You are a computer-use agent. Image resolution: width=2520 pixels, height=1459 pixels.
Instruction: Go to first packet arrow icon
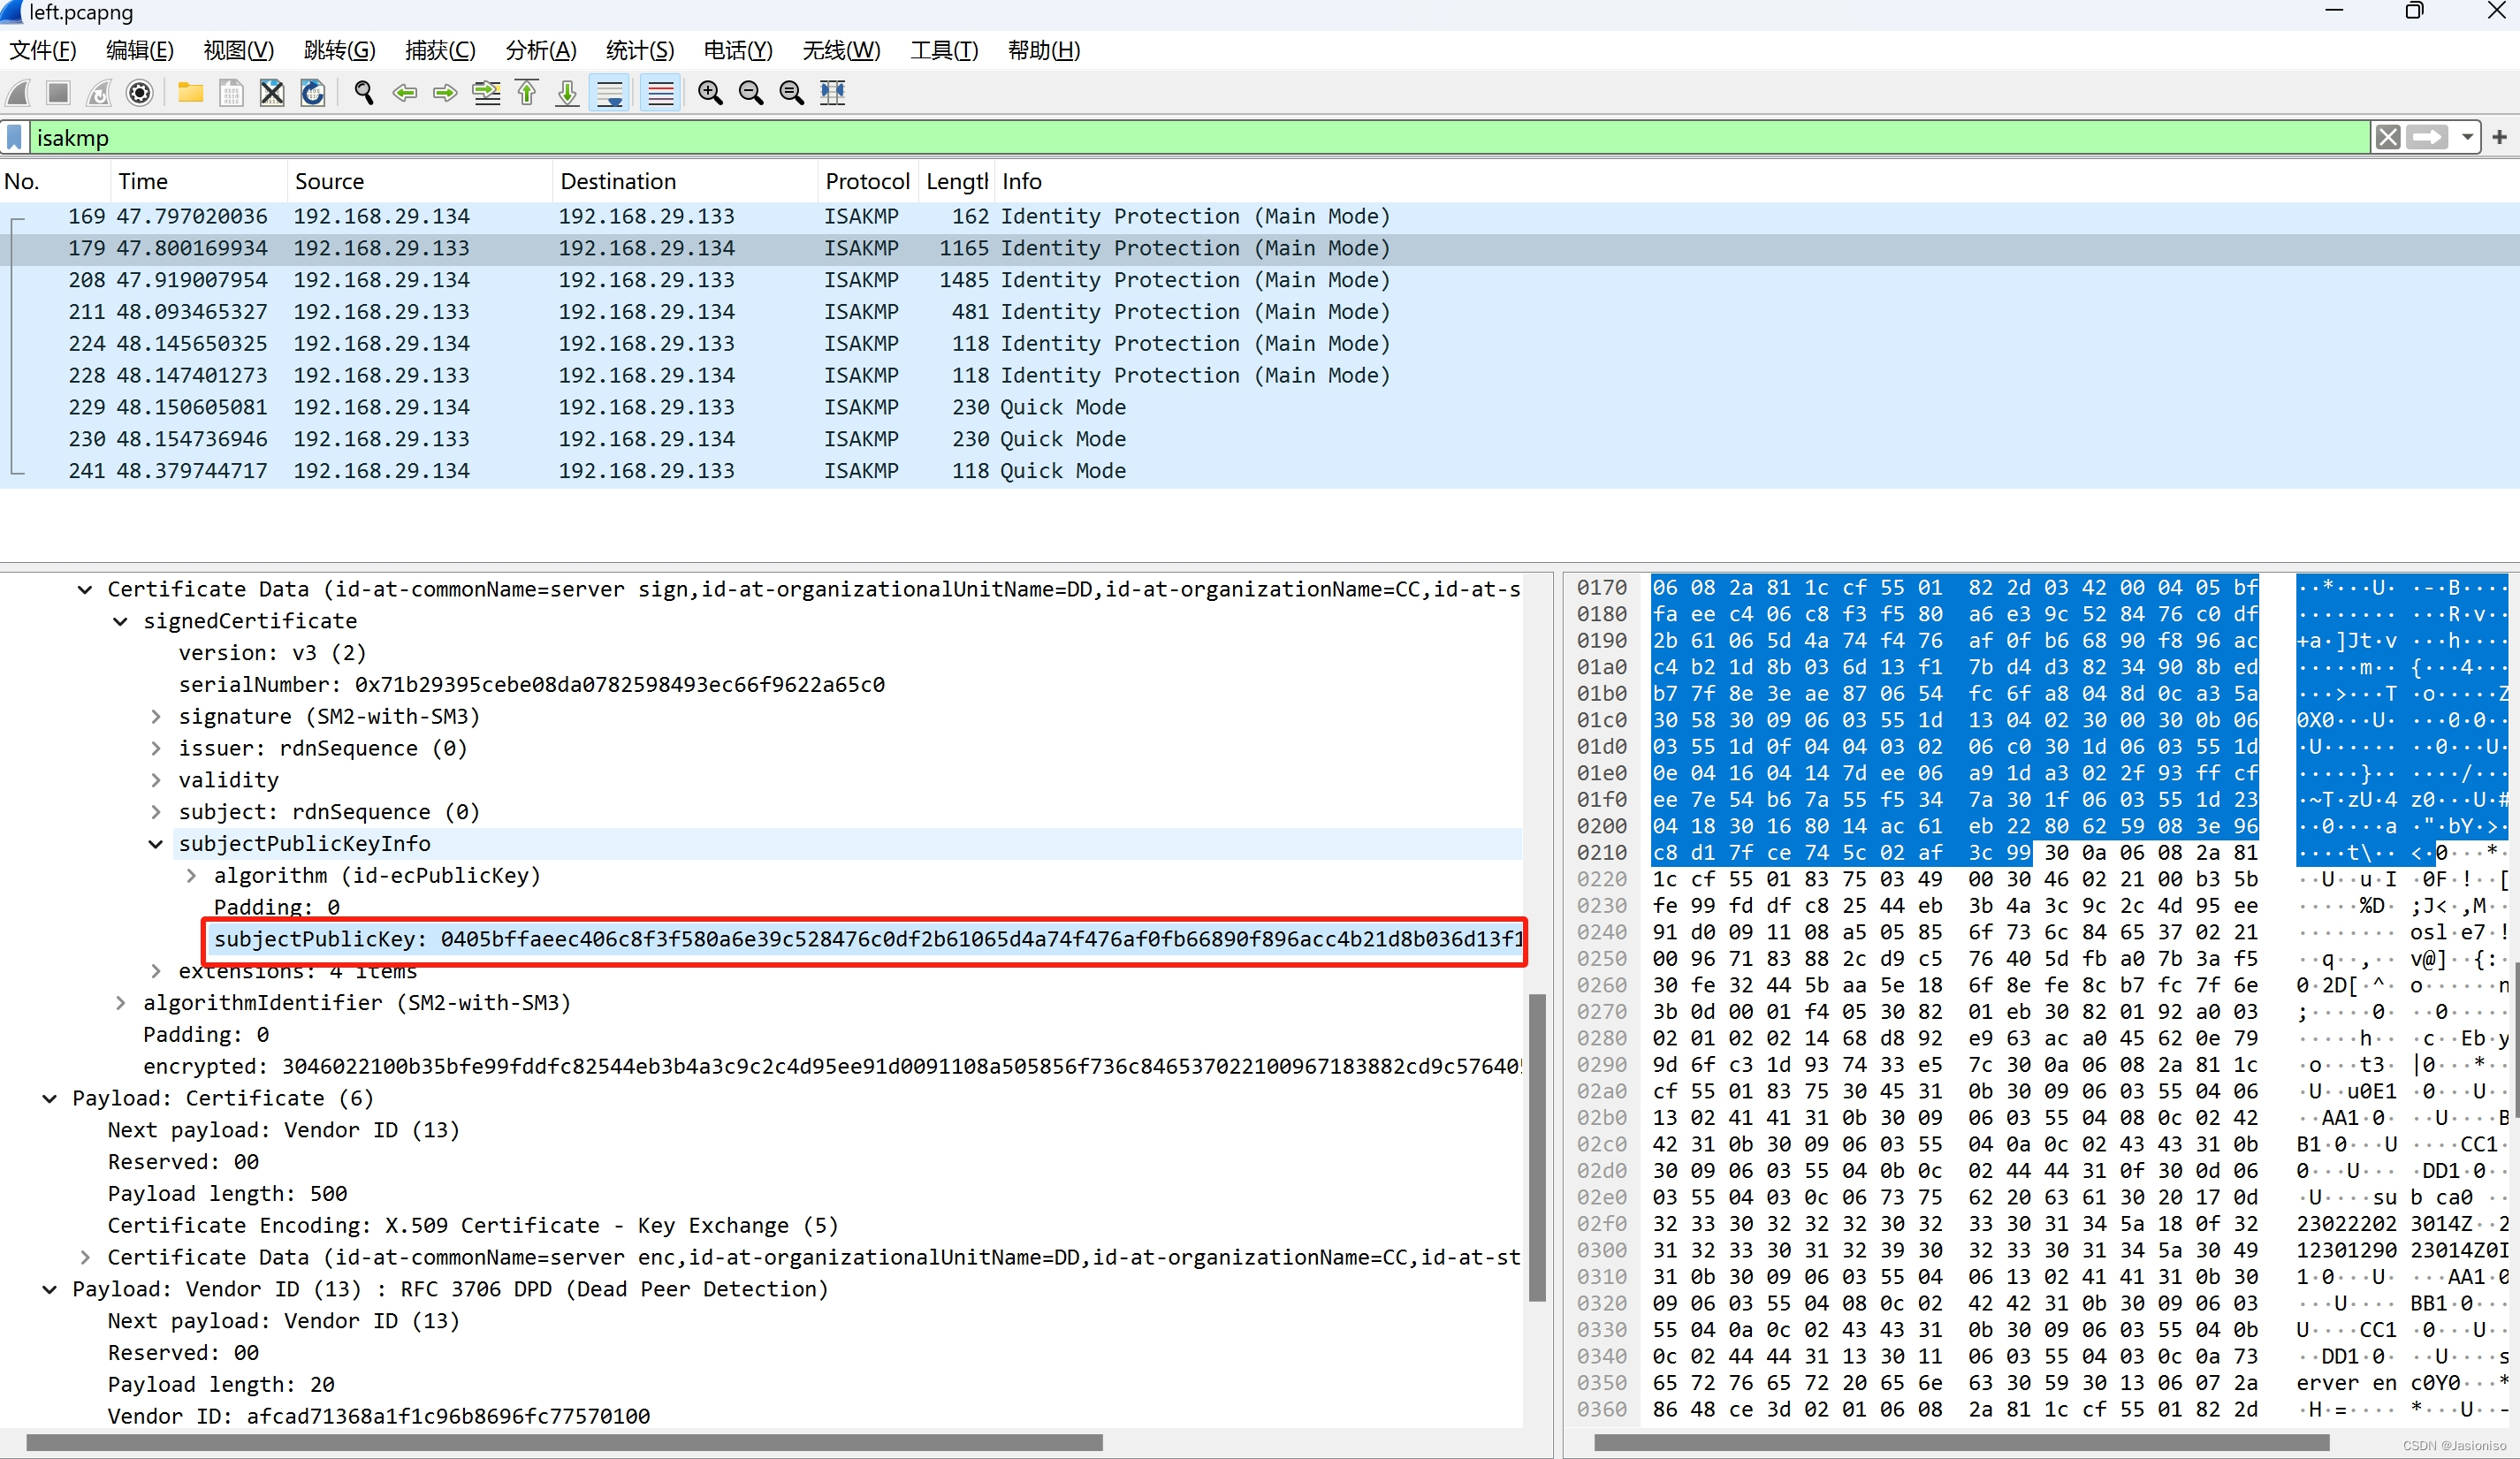pyautogui.click(x=527, y=93)
